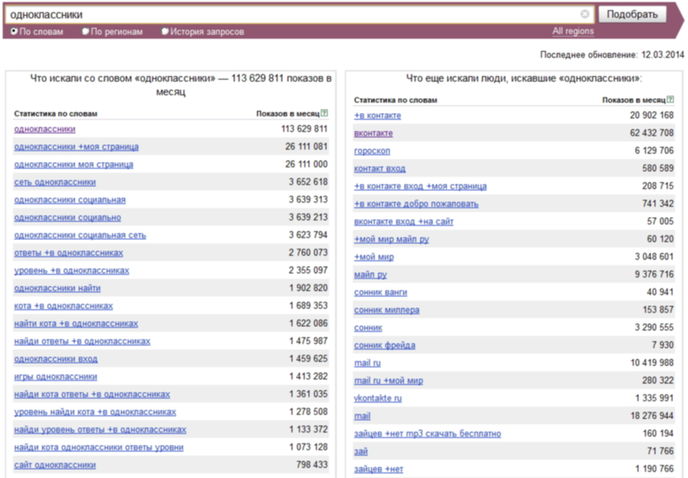
Task: Open 'игры одноклассники' keyword link
Action: click(x=56, y=377)
